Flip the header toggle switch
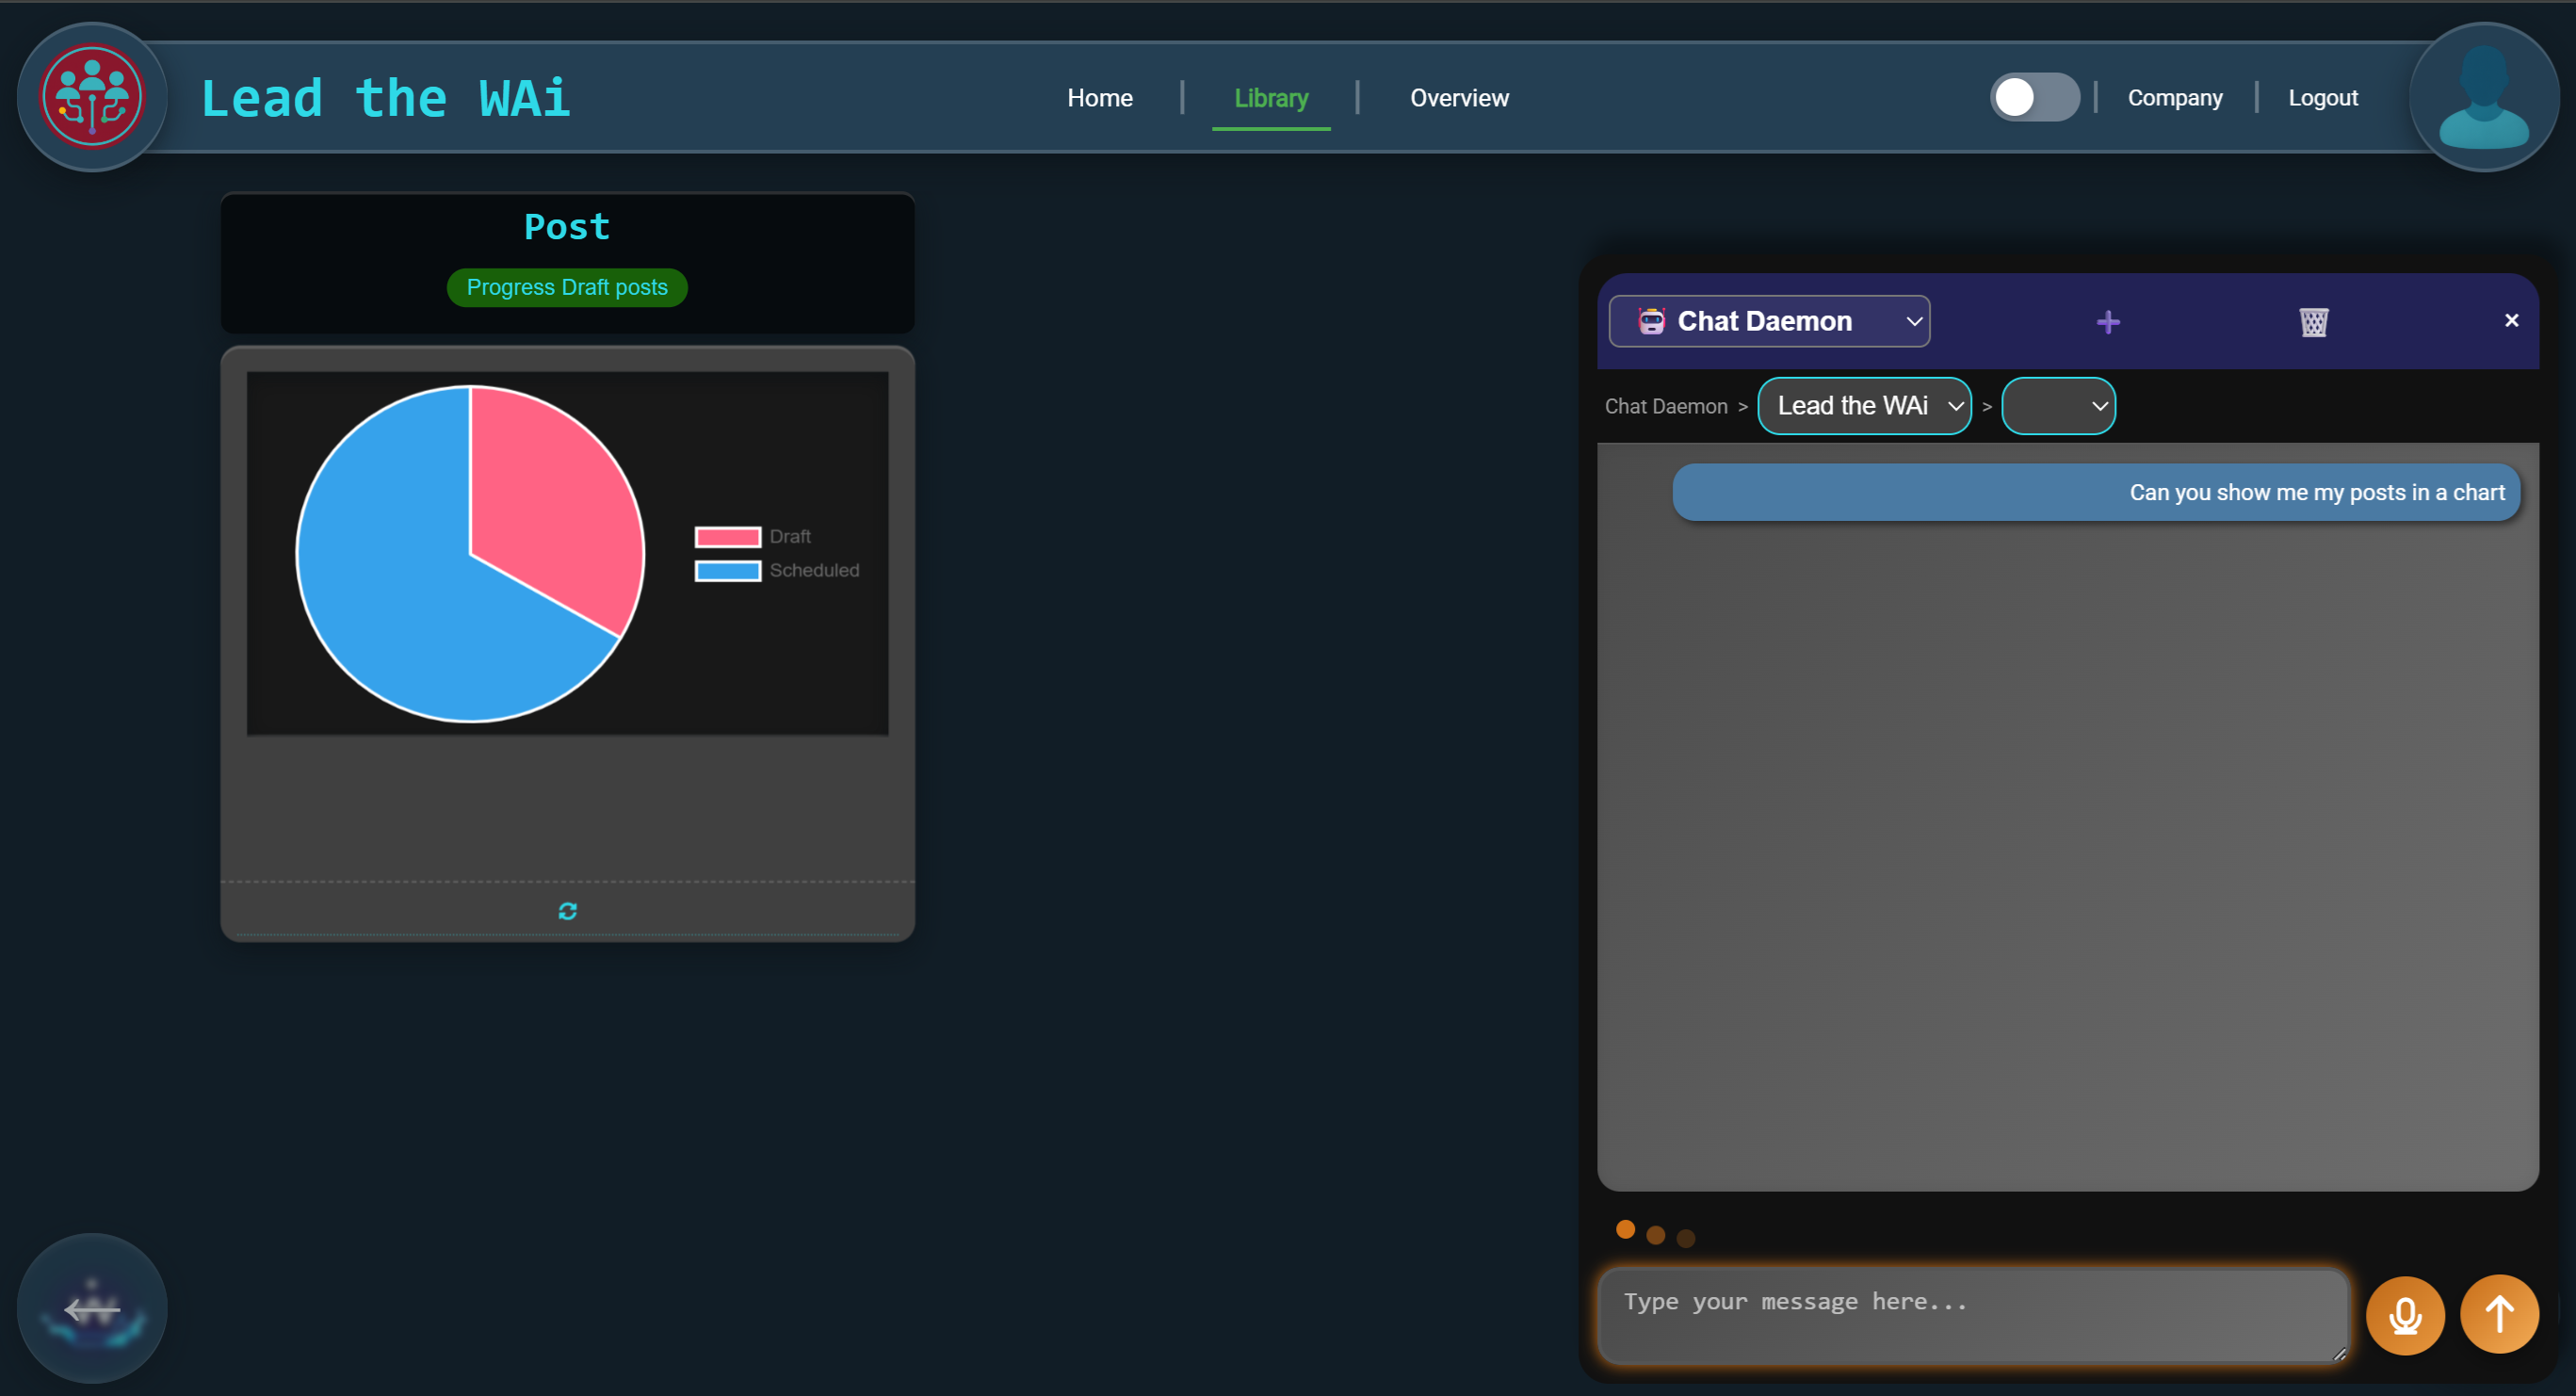2576x1396 pixels. 2034,96
